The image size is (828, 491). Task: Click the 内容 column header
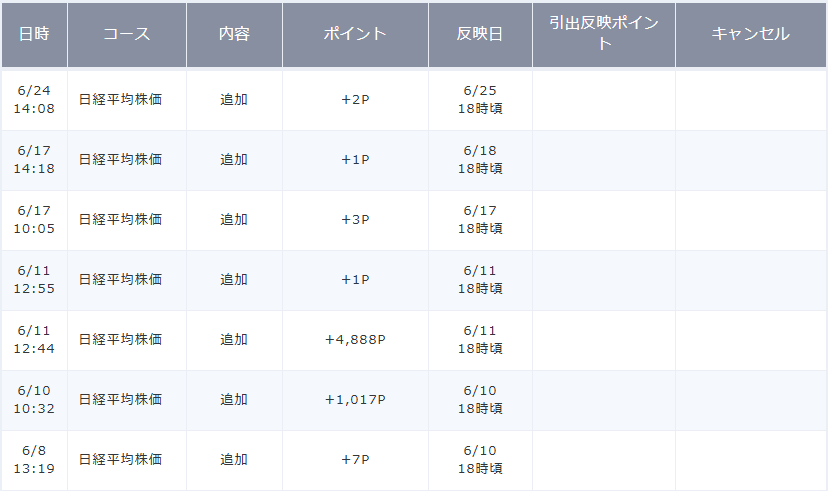coord(234,34)
